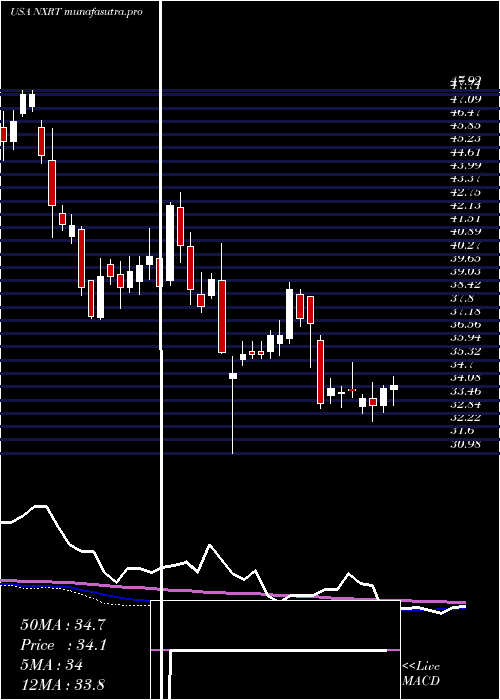This screenshot has width=500, height=700.
Task: Click the '12MA : 33.8' readout
Action: tap(62, 684)
